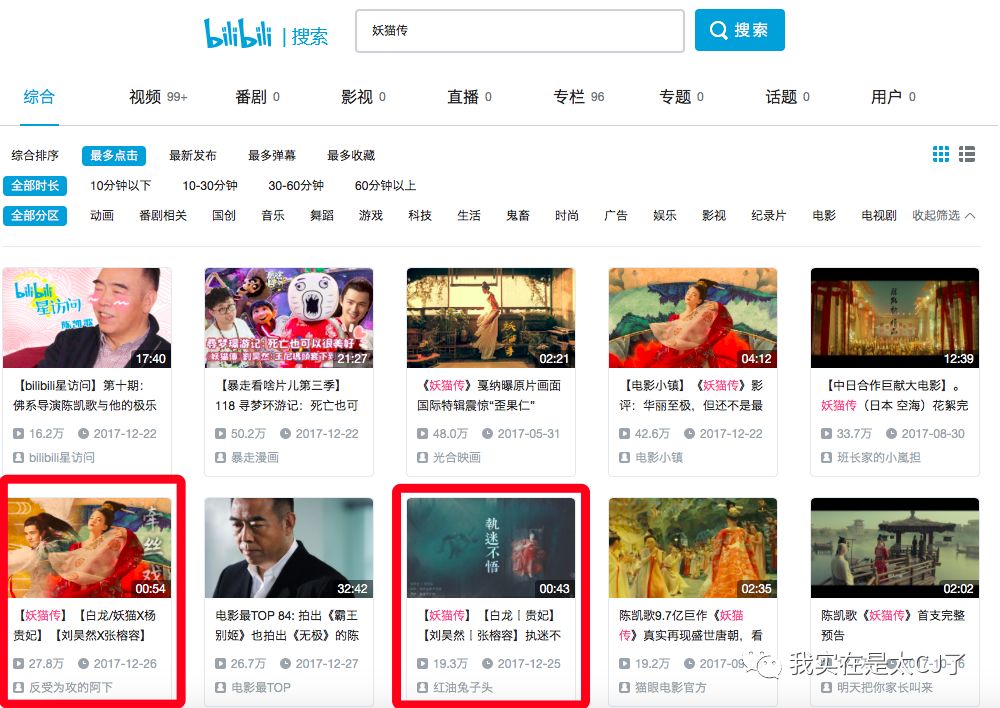Image resolution: width=1000 pixels, height=708 pixels.
Task: Filter duration to 10-30分钟
Action: point(210,186)
